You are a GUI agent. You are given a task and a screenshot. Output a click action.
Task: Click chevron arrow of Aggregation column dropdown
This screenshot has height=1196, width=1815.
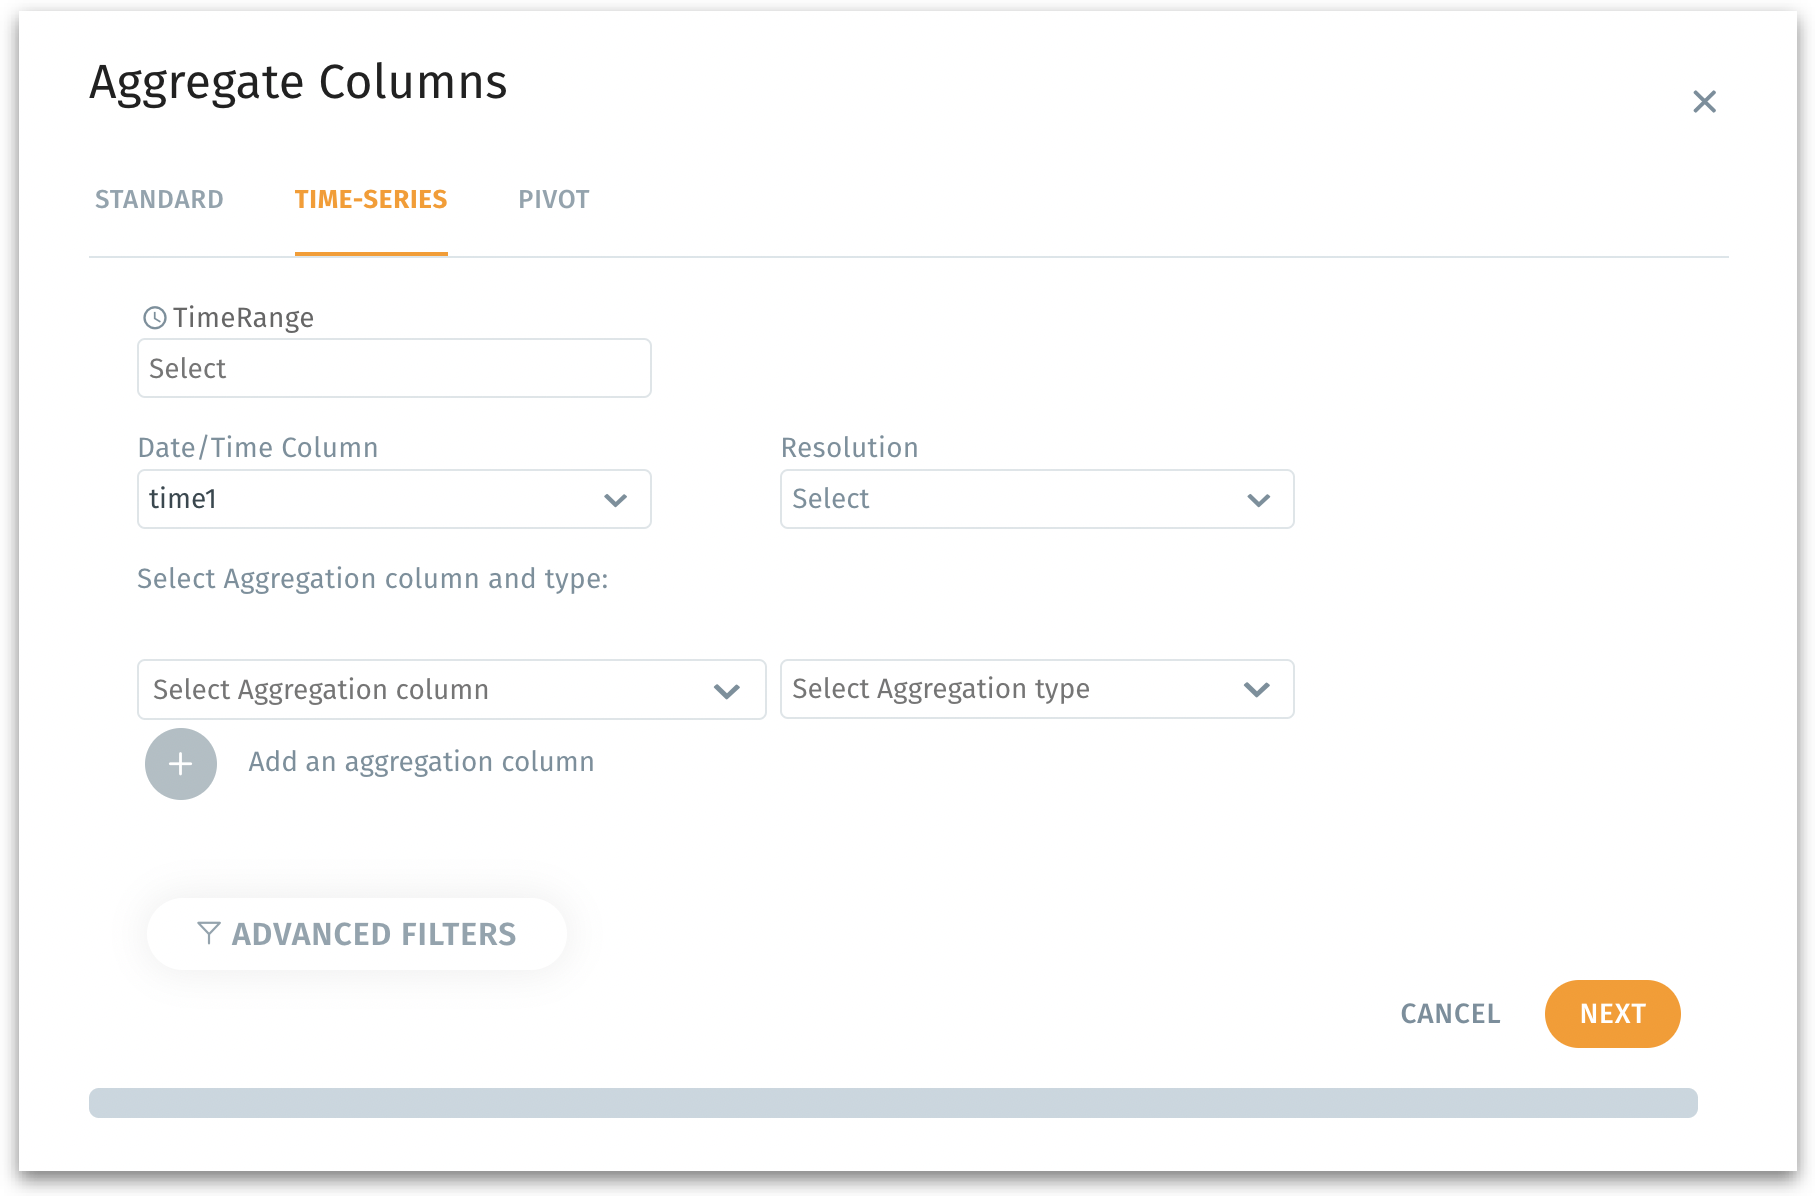click(727, 691)
